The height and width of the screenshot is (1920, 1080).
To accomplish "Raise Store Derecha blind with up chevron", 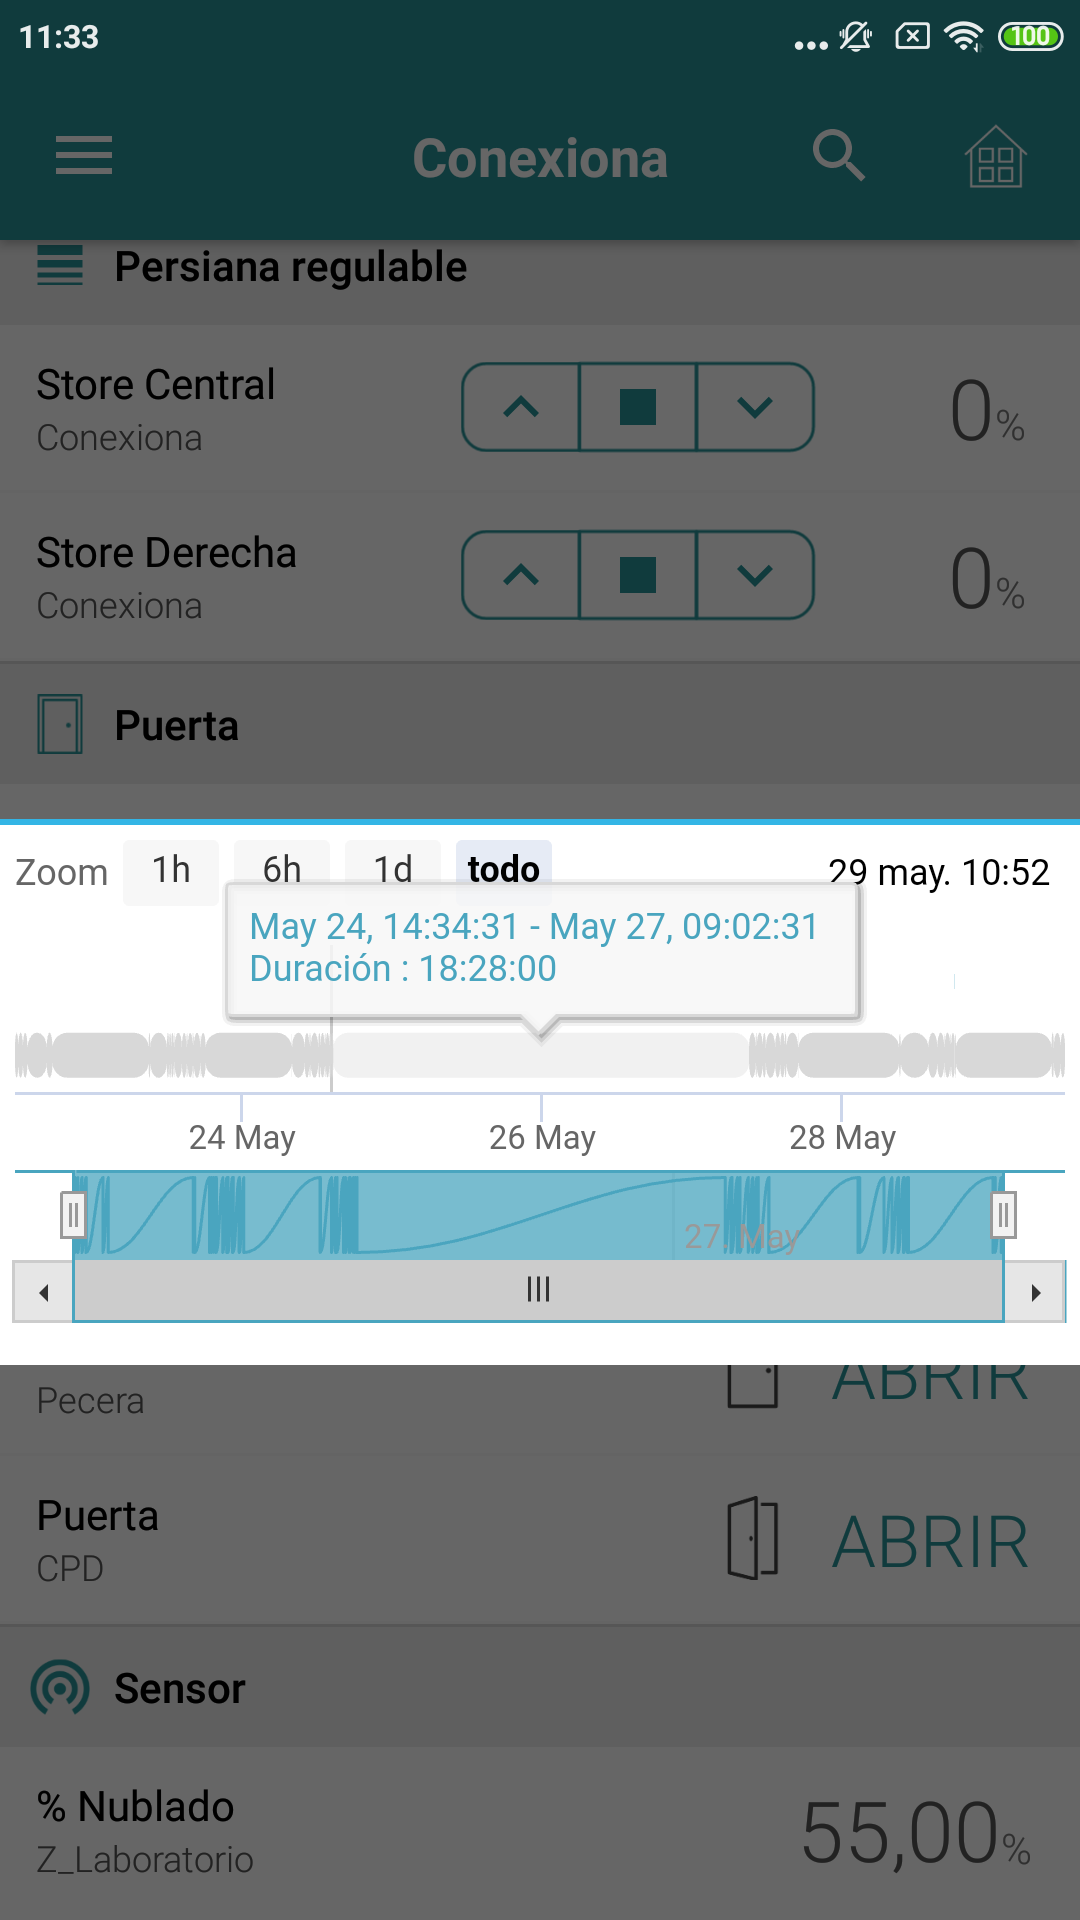I will (x=521, y=575).
